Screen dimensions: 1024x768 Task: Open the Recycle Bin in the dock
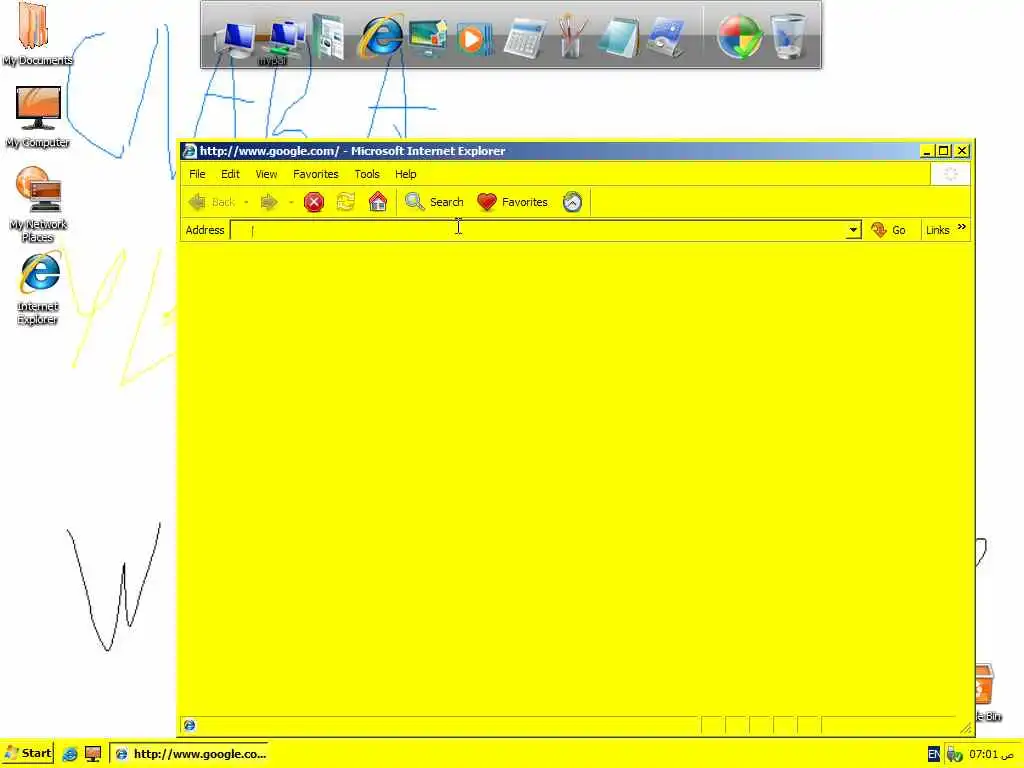788,37
